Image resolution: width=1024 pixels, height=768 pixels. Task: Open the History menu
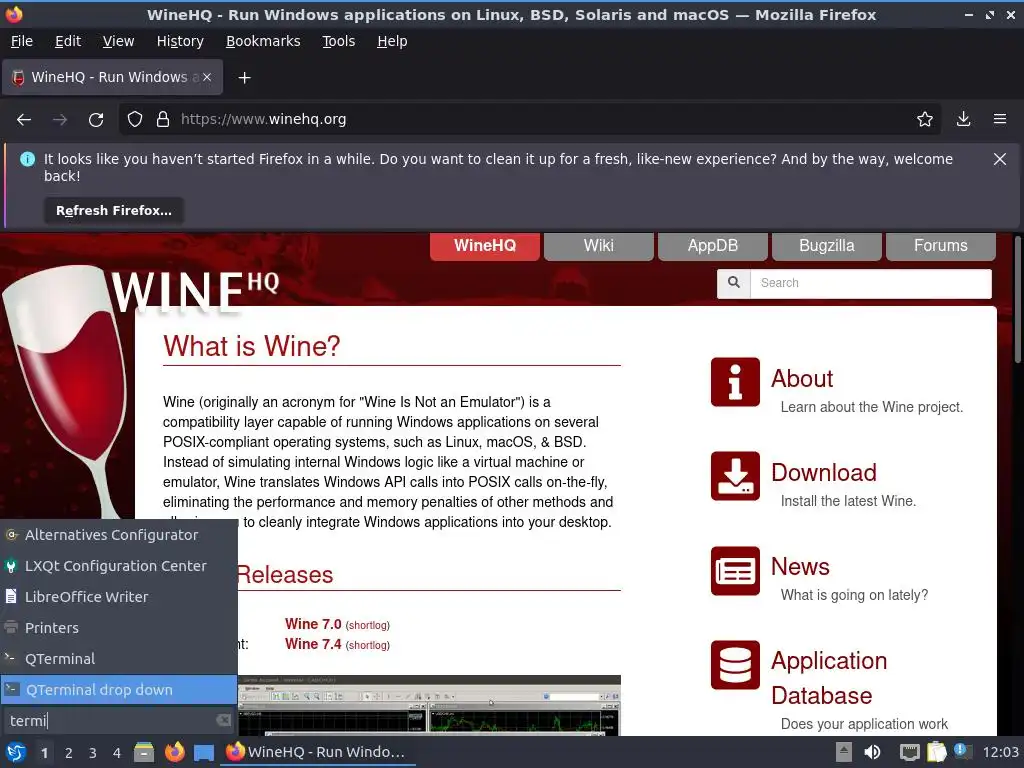pyautogui.click(x=180, y=41)
